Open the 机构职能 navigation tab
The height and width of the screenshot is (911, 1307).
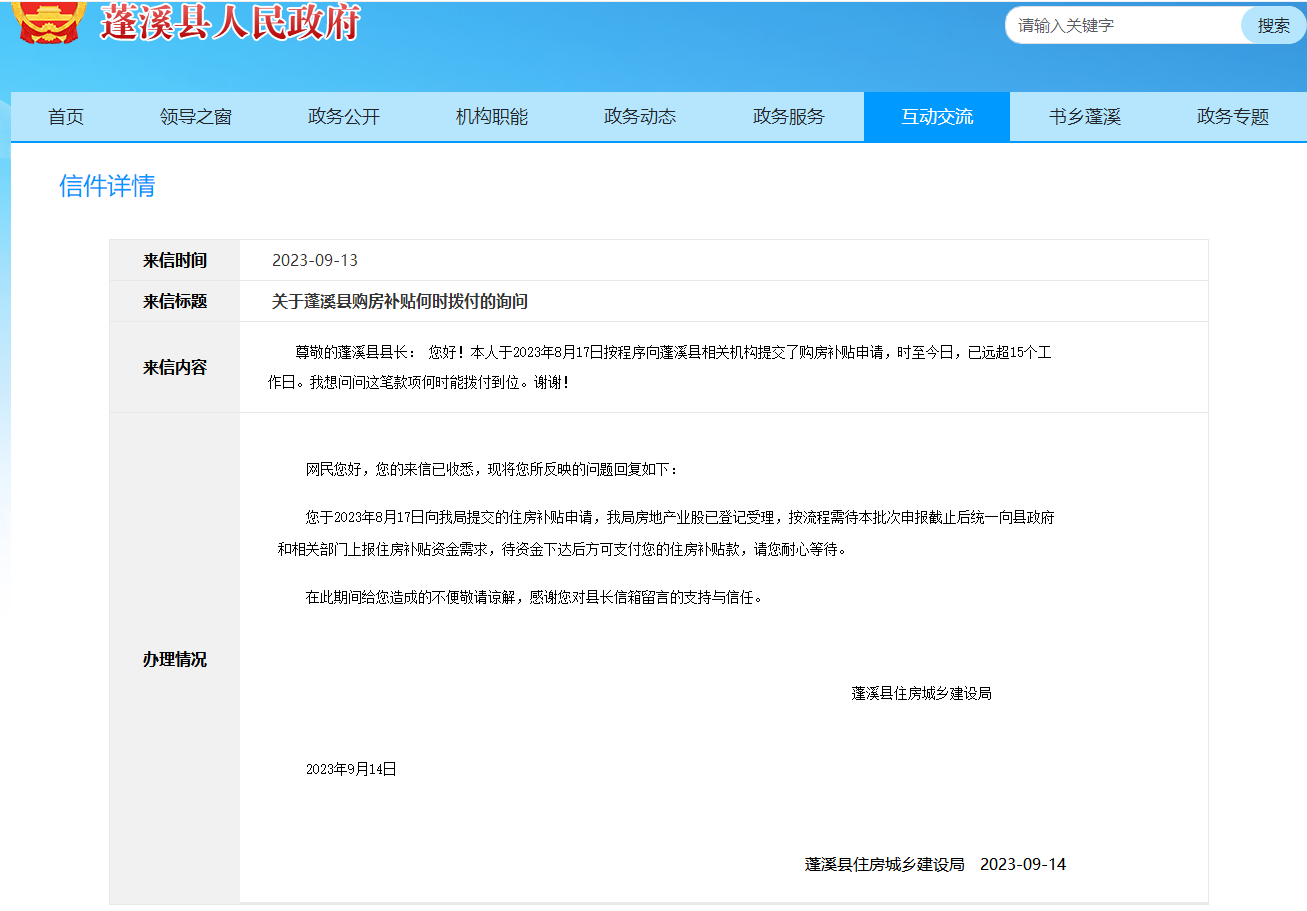pyautogui.click(x=492, y=117)
